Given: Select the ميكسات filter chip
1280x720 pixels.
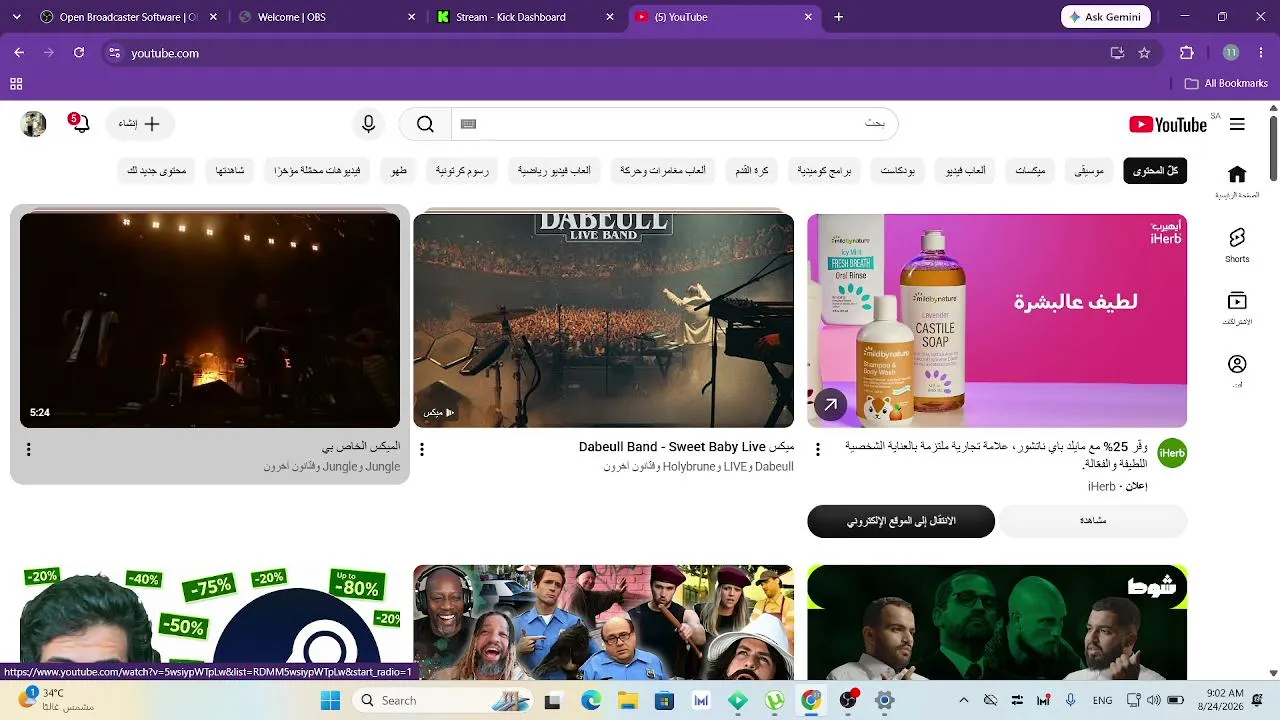Looking at the screenshot, I should coord(1030,171).
